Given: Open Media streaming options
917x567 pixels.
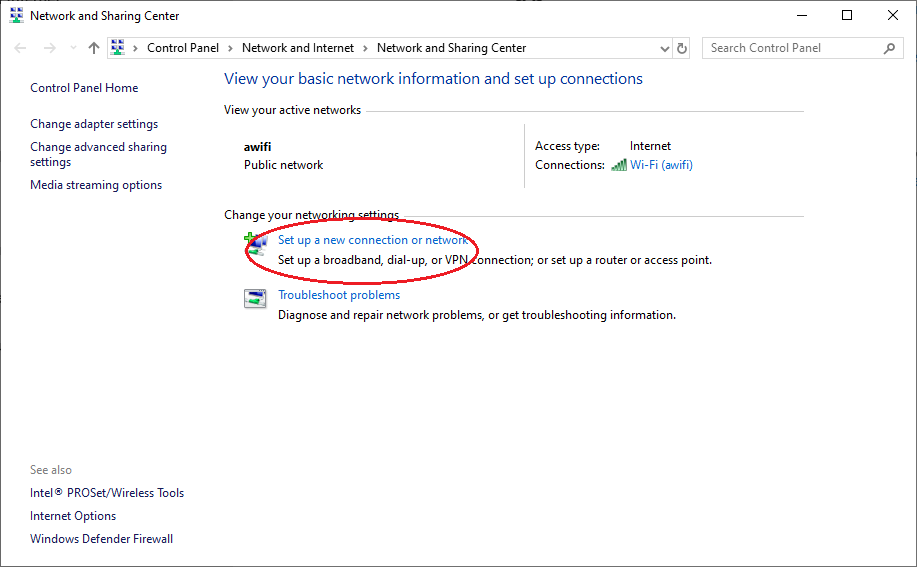Looking at the screenshot, I should point(96,185).
